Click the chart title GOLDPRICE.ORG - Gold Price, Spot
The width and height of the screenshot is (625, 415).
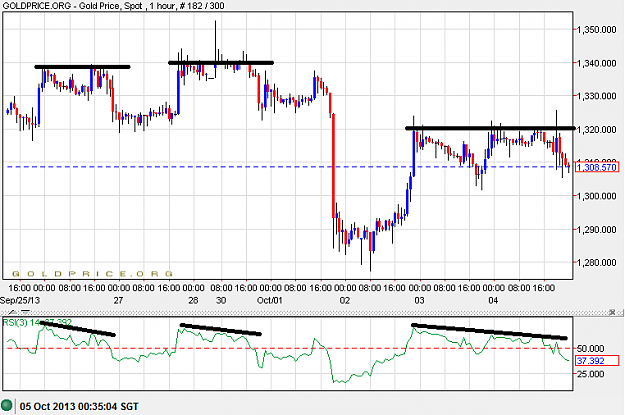pyautogui.click(x=73, y=6)
